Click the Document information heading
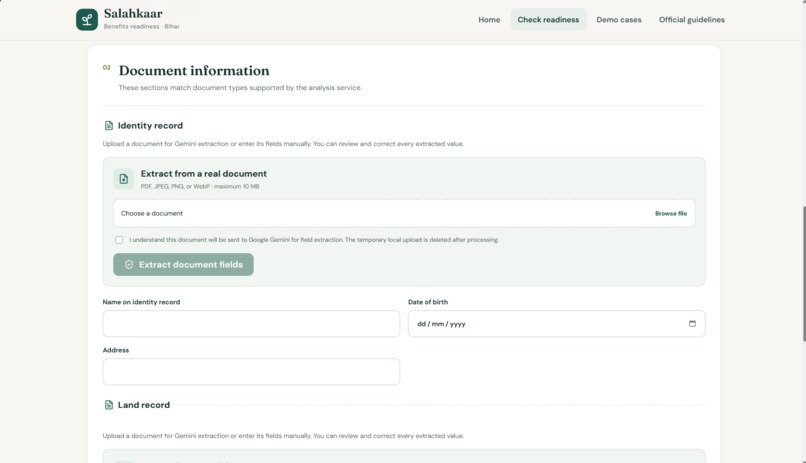This screenshot has height=463, width=806. click(194, 70)
